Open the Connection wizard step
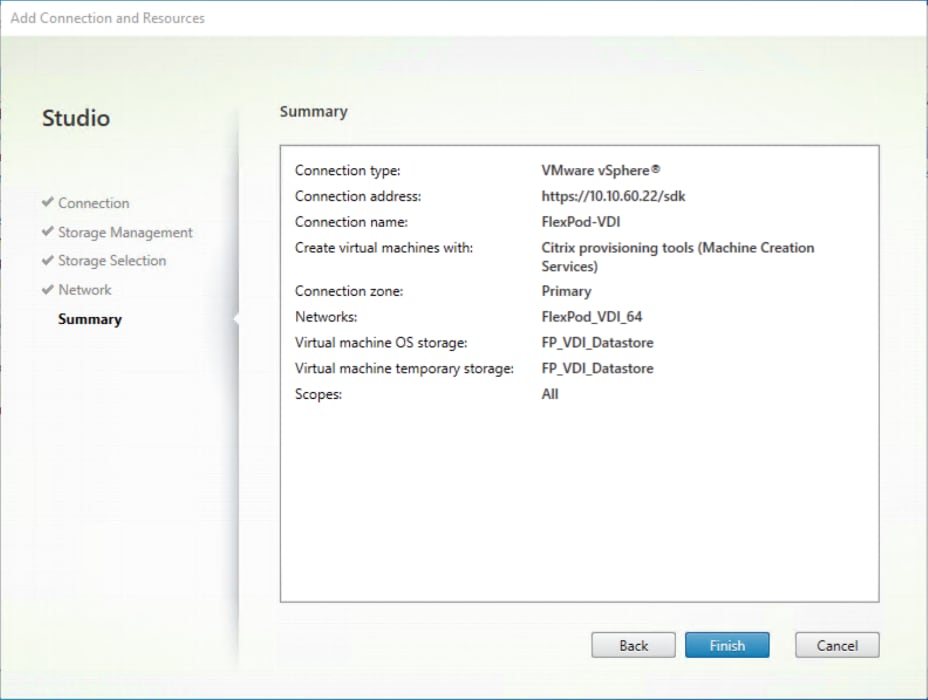 [x=94, y=203]
